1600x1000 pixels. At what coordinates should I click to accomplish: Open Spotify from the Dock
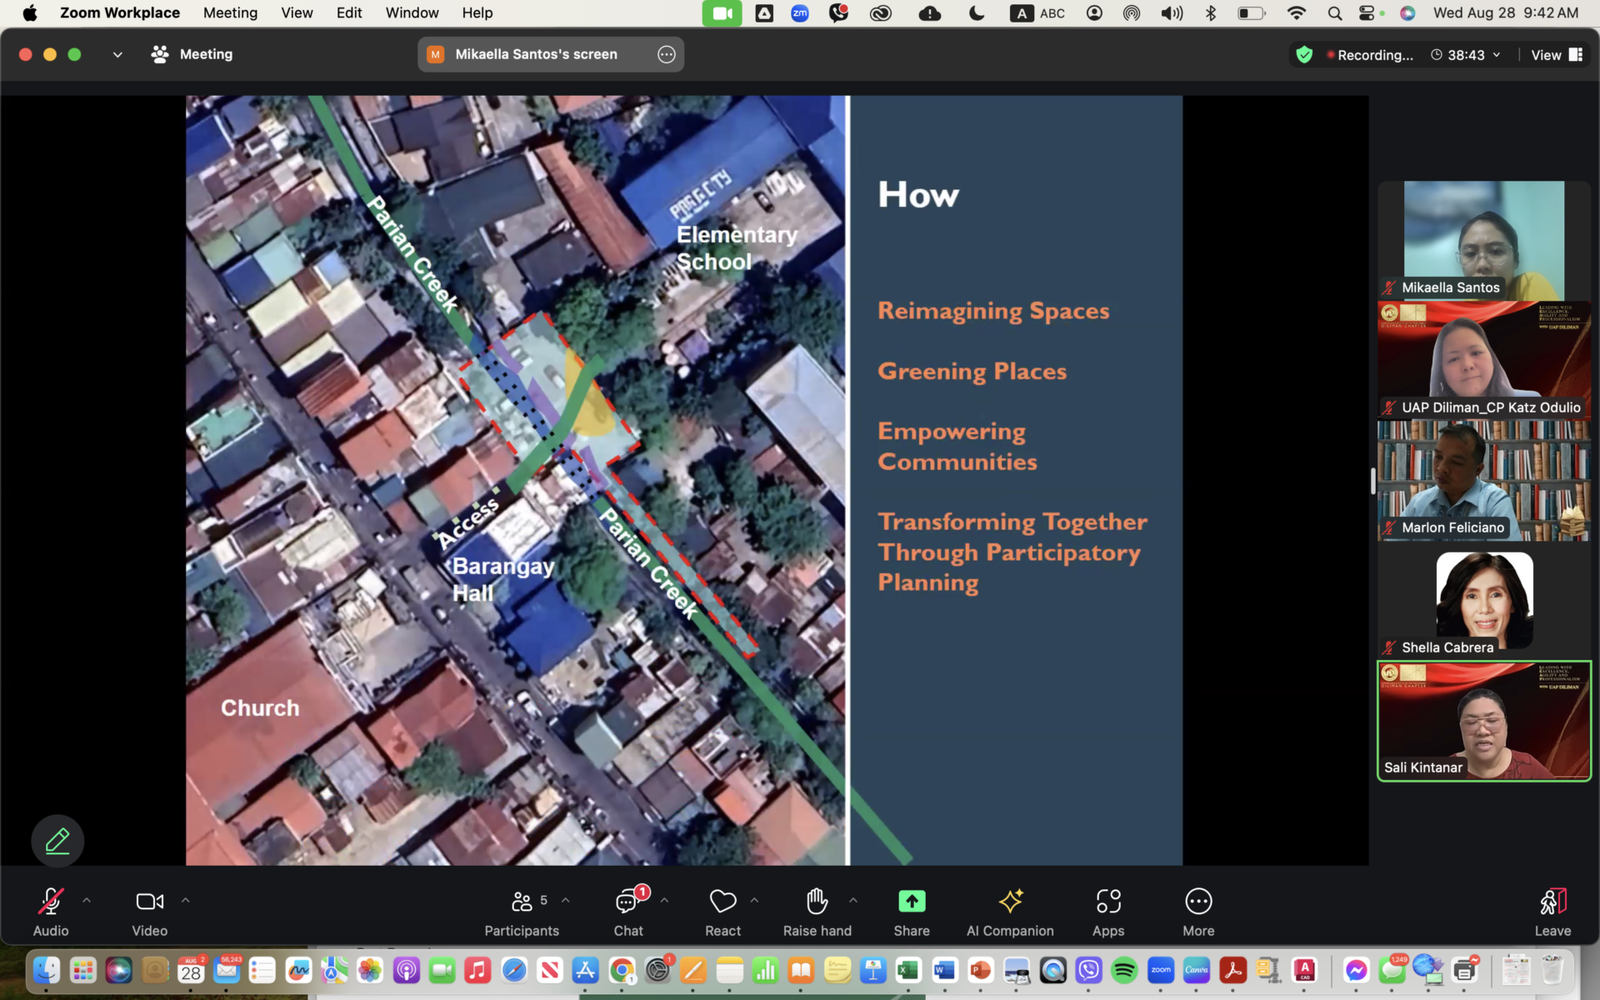pos(1124,970)
